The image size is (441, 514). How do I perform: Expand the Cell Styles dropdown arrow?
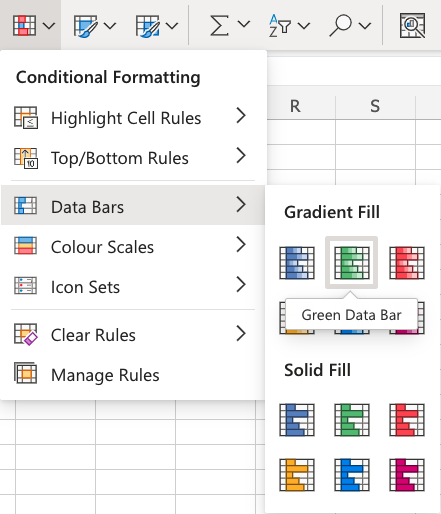pyautogui.click(x=172, y=25)
